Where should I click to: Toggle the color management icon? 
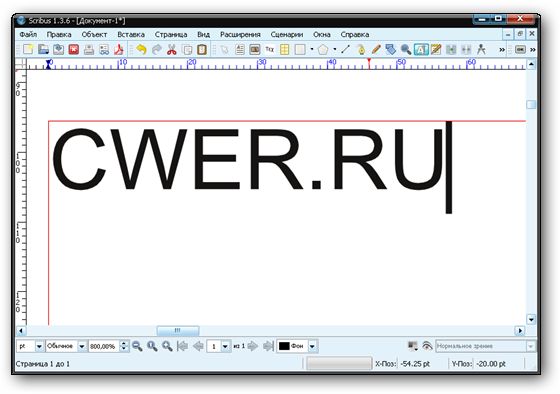pos(413,346)
